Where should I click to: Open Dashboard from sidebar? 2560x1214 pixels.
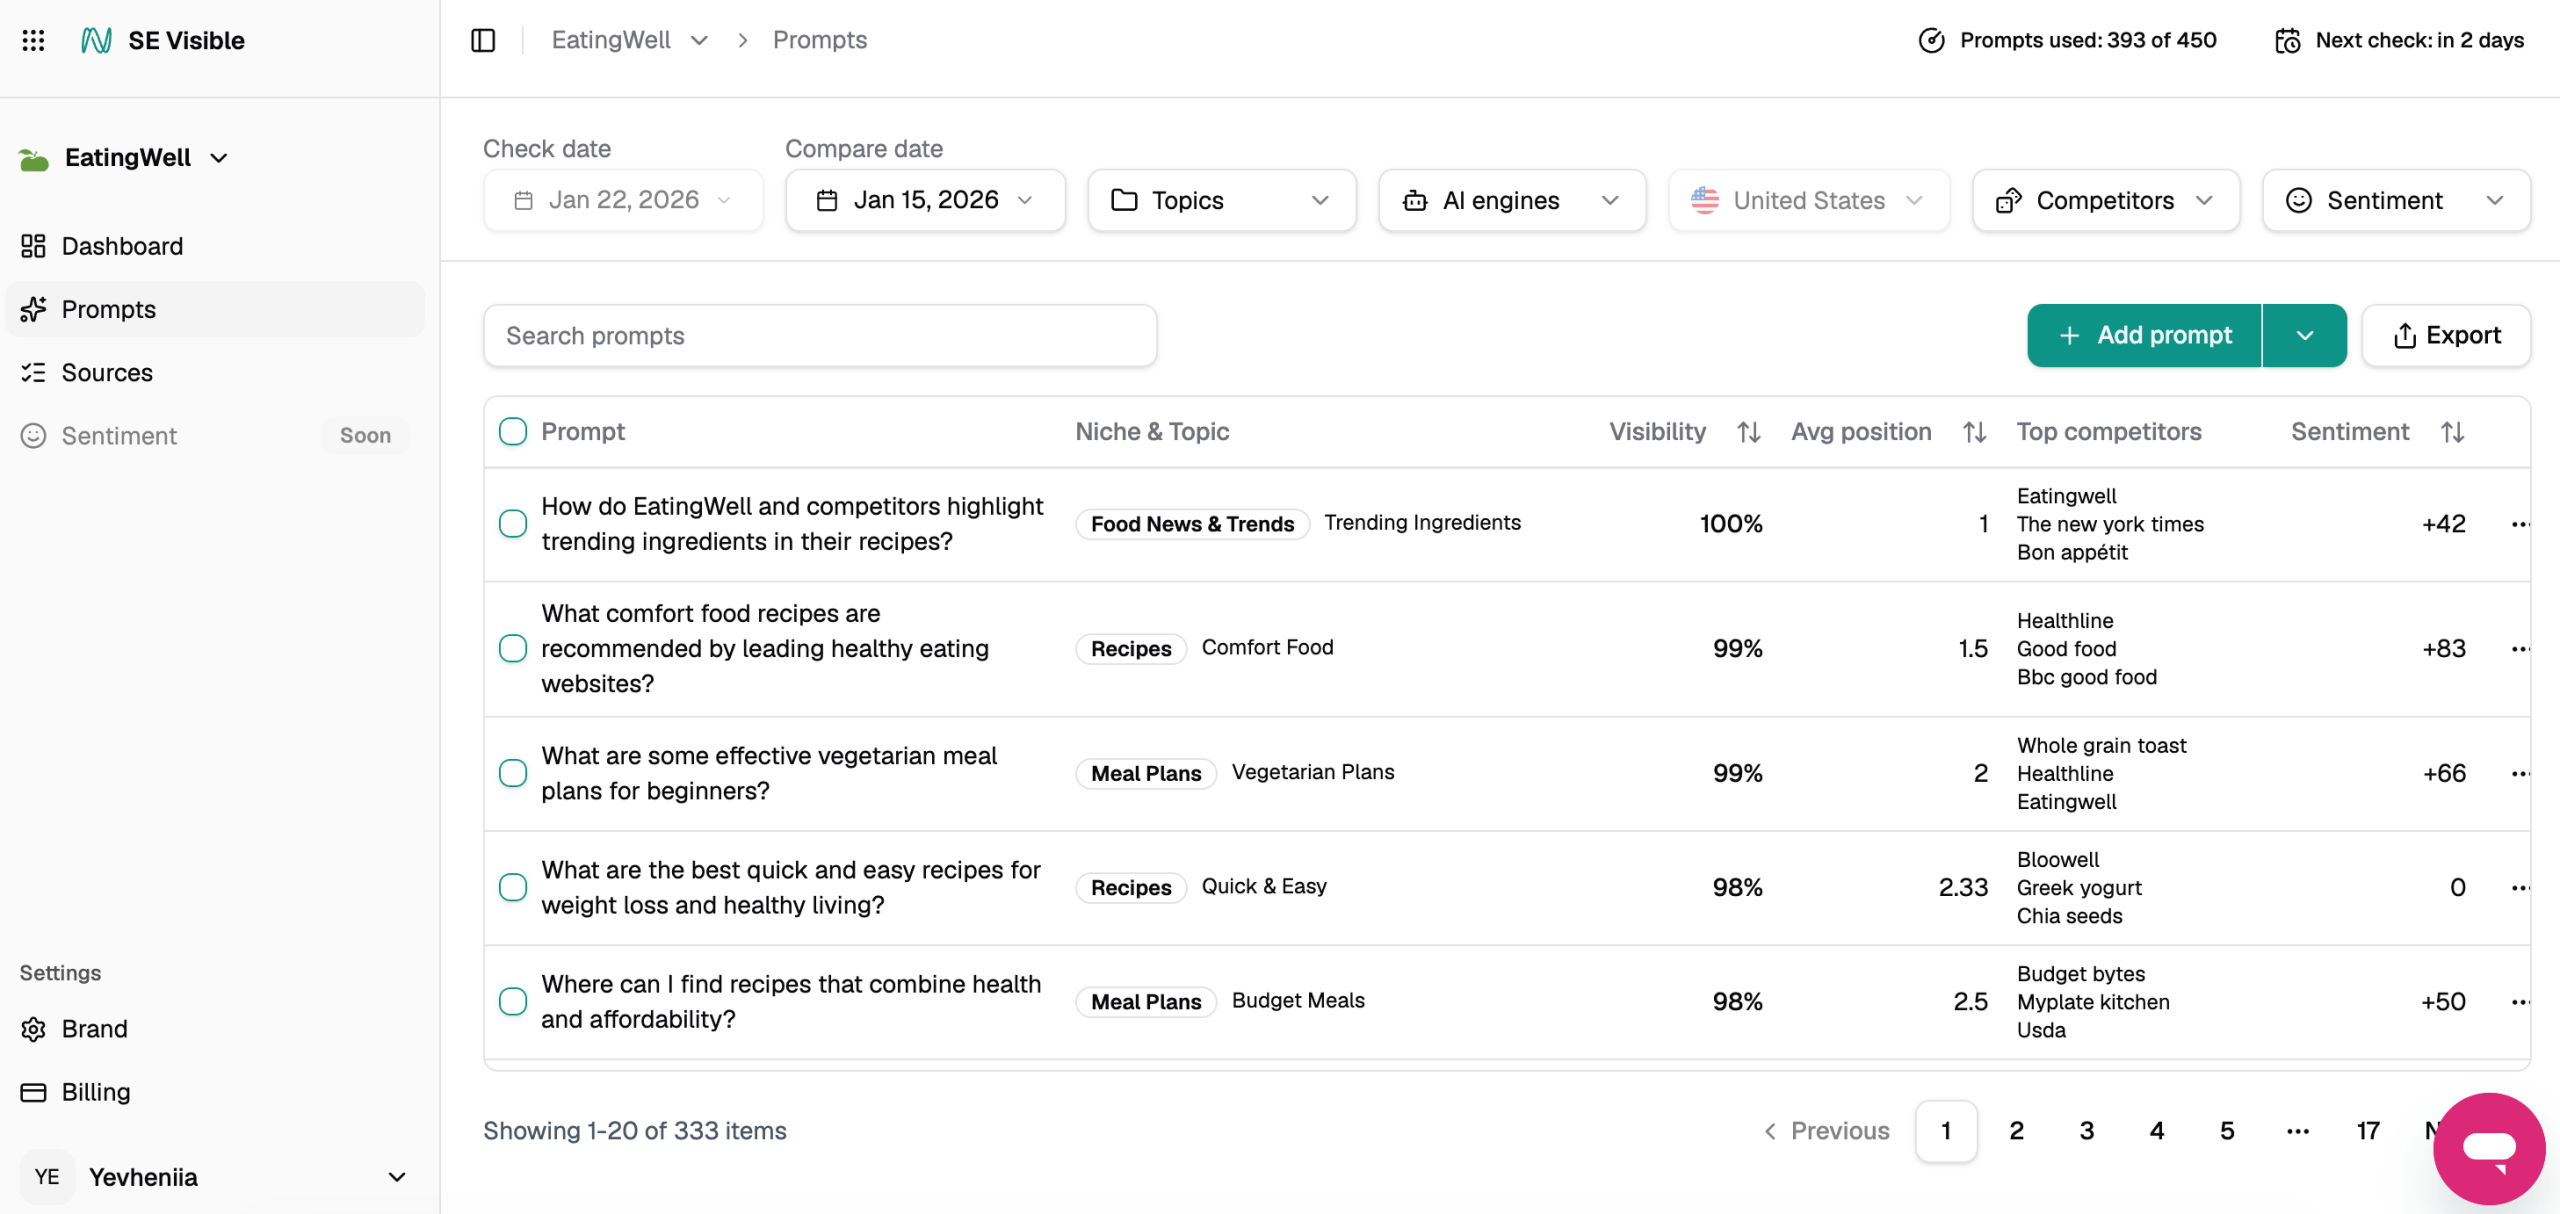[x=122, y=246]
